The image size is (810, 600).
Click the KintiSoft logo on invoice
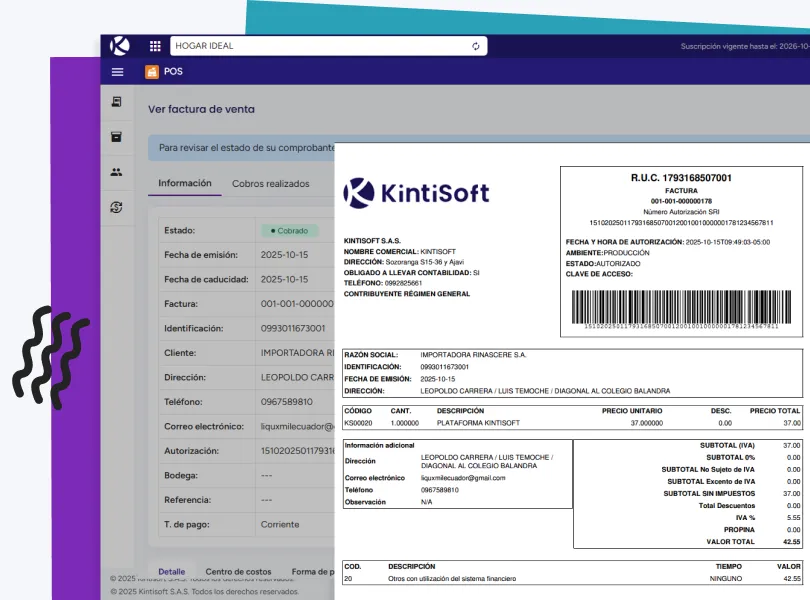pos(416,191)
